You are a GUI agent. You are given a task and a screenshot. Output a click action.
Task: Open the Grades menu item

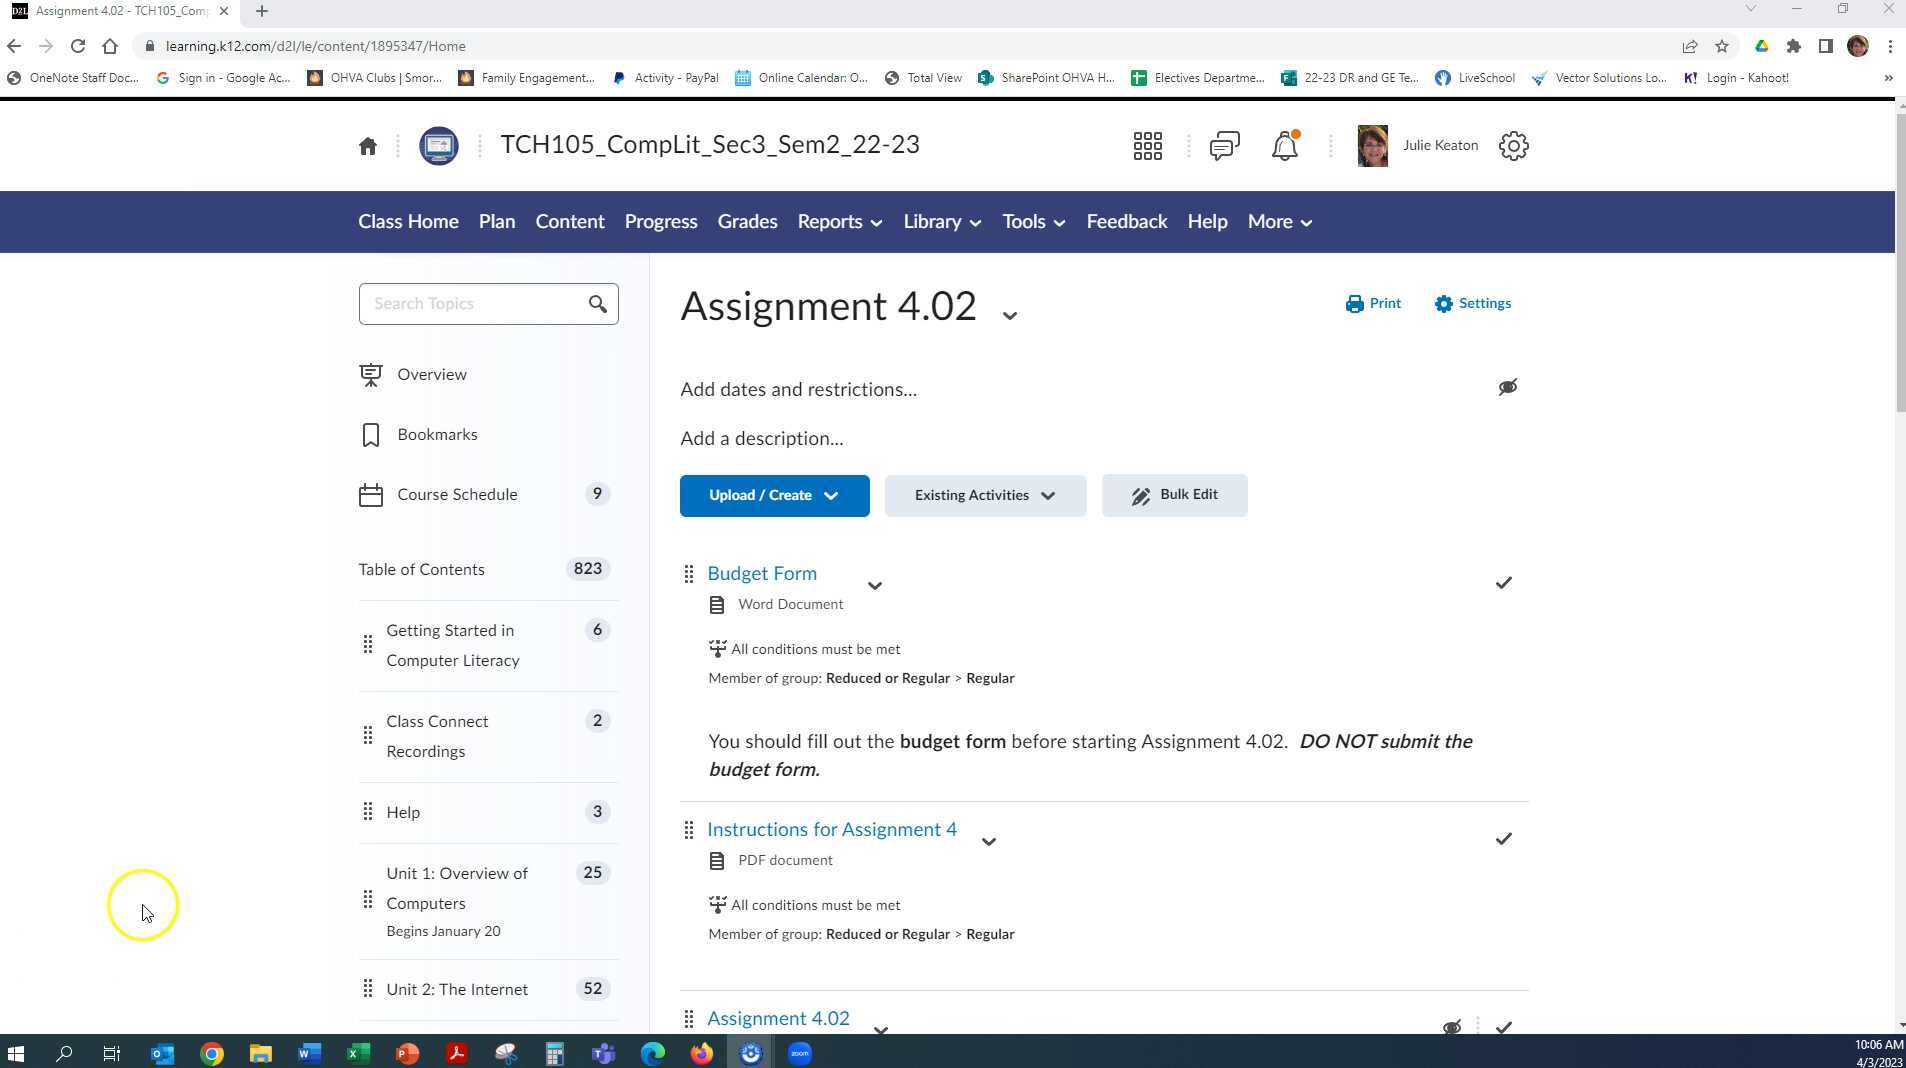[x=747, y=221]
